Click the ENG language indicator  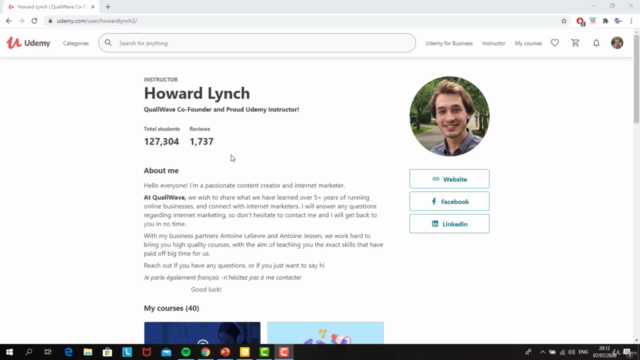tap(583, 352)
